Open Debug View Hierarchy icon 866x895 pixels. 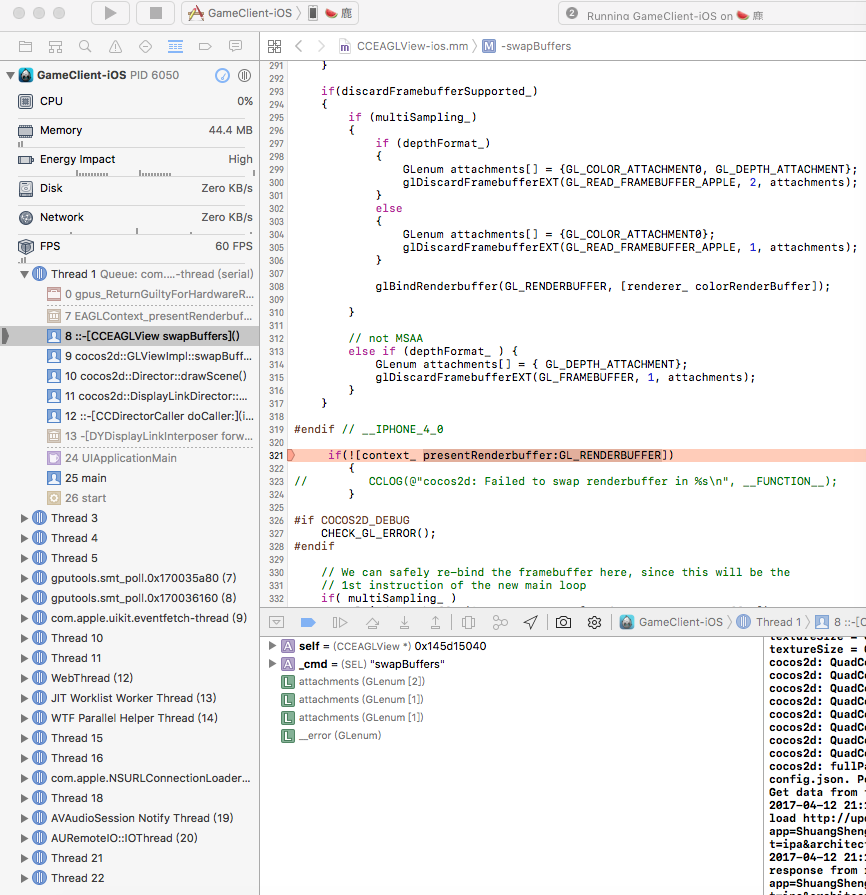[468, 622]
